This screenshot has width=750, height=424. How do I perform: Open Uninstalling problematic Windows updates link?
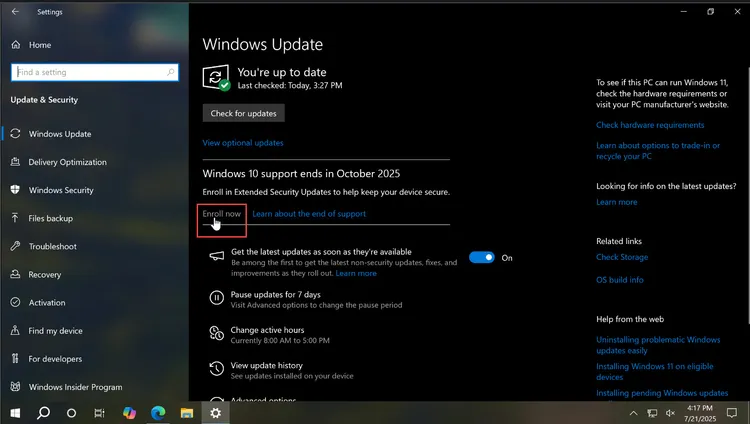coord(658,345)
